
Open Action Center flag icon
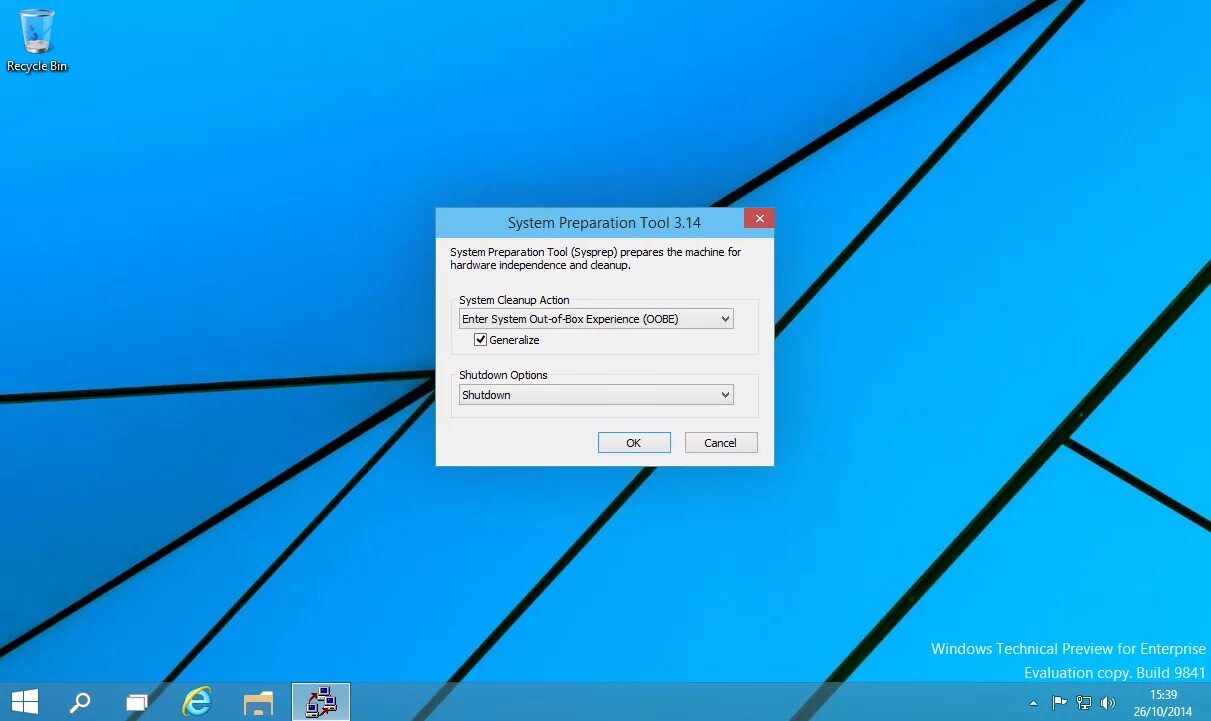coord(1060,702)
